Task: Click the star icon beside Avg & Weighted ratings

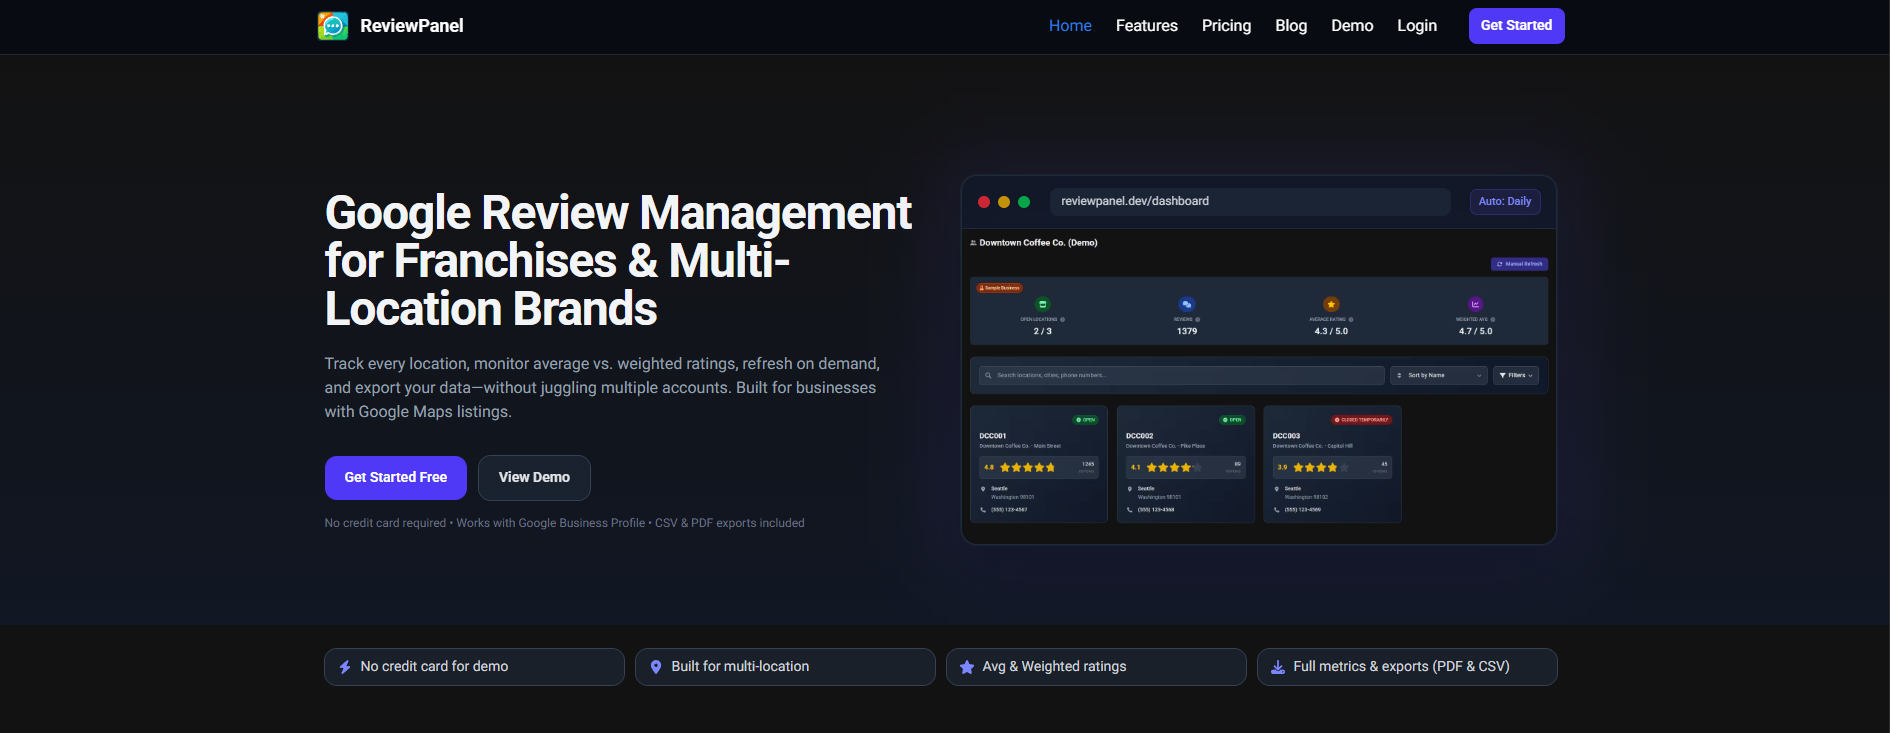Action: [967, 667]
